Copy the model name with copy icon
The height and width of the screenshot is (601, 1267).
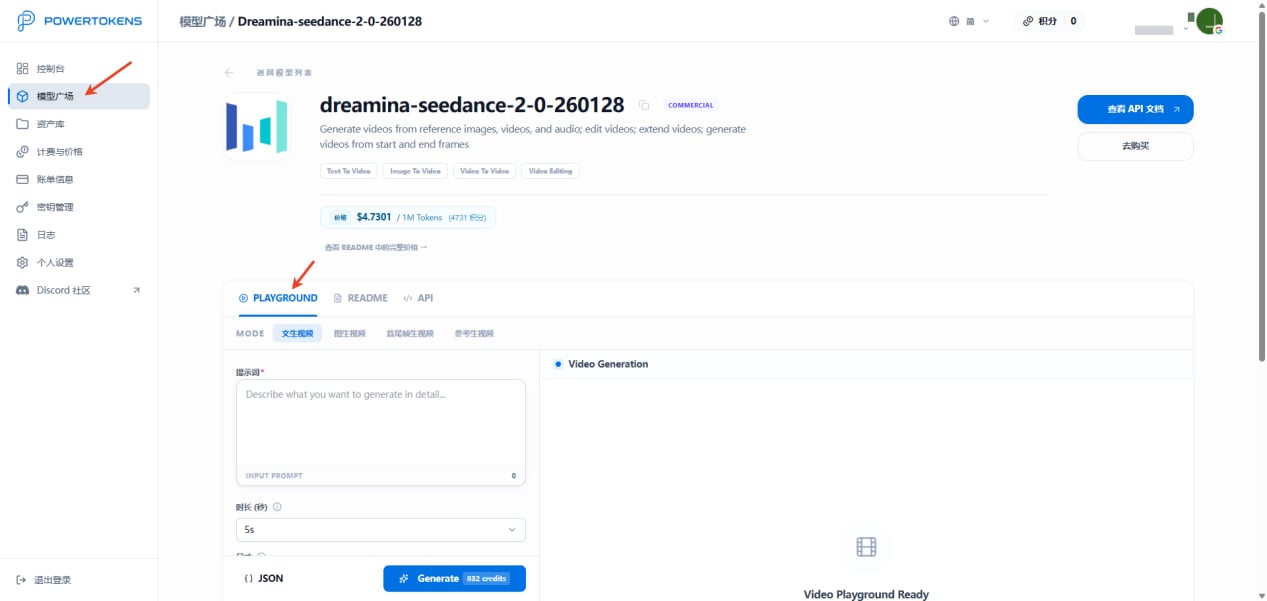pos(644,105)
